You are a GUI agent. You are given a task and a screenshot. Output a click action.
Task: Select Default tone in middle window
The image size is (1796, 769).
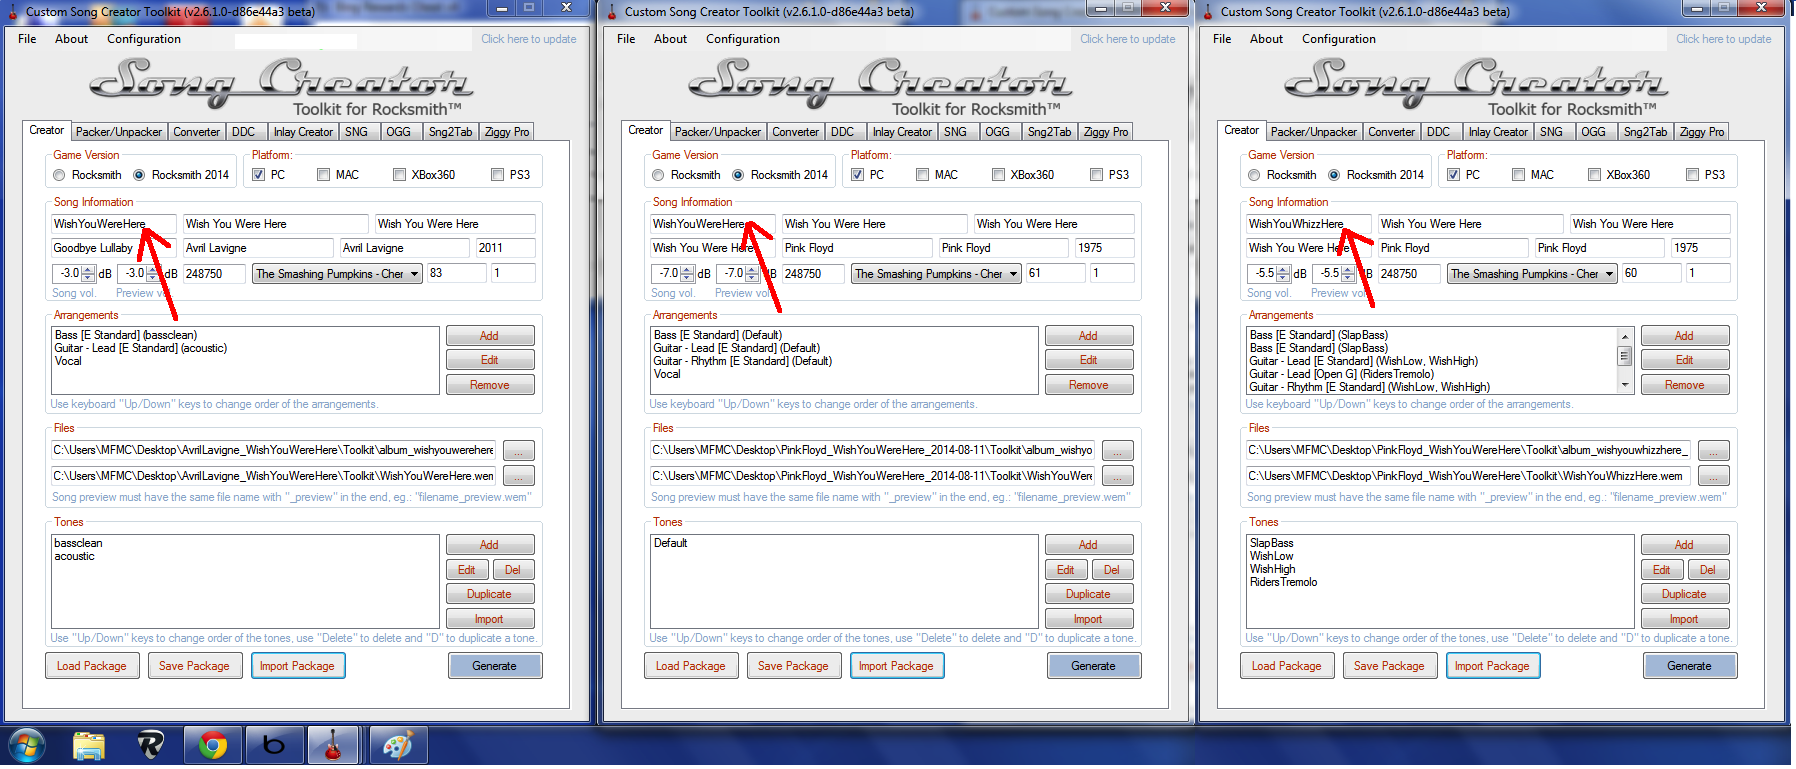670,543
